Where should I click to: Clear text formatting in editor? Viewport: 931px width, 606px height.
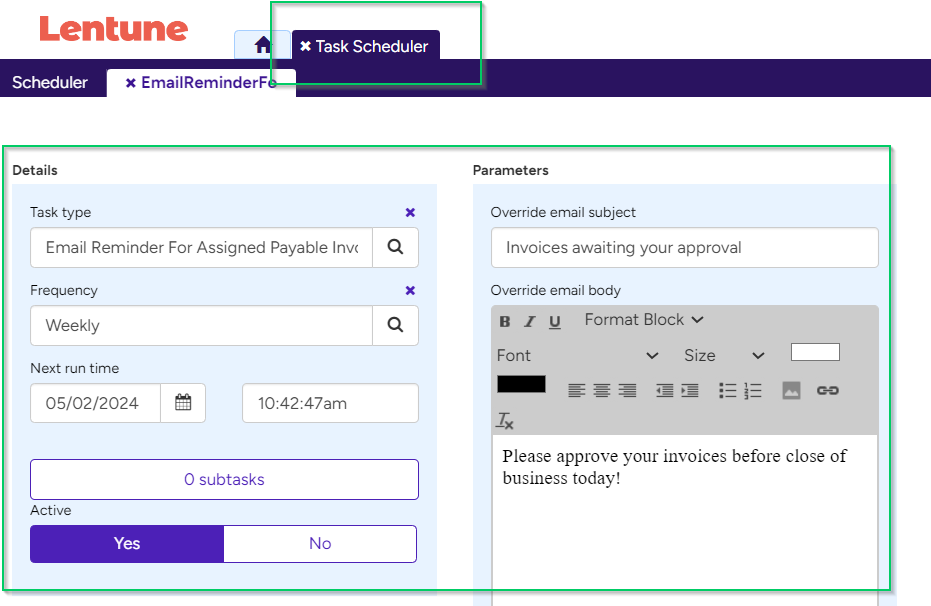(505, 421)
